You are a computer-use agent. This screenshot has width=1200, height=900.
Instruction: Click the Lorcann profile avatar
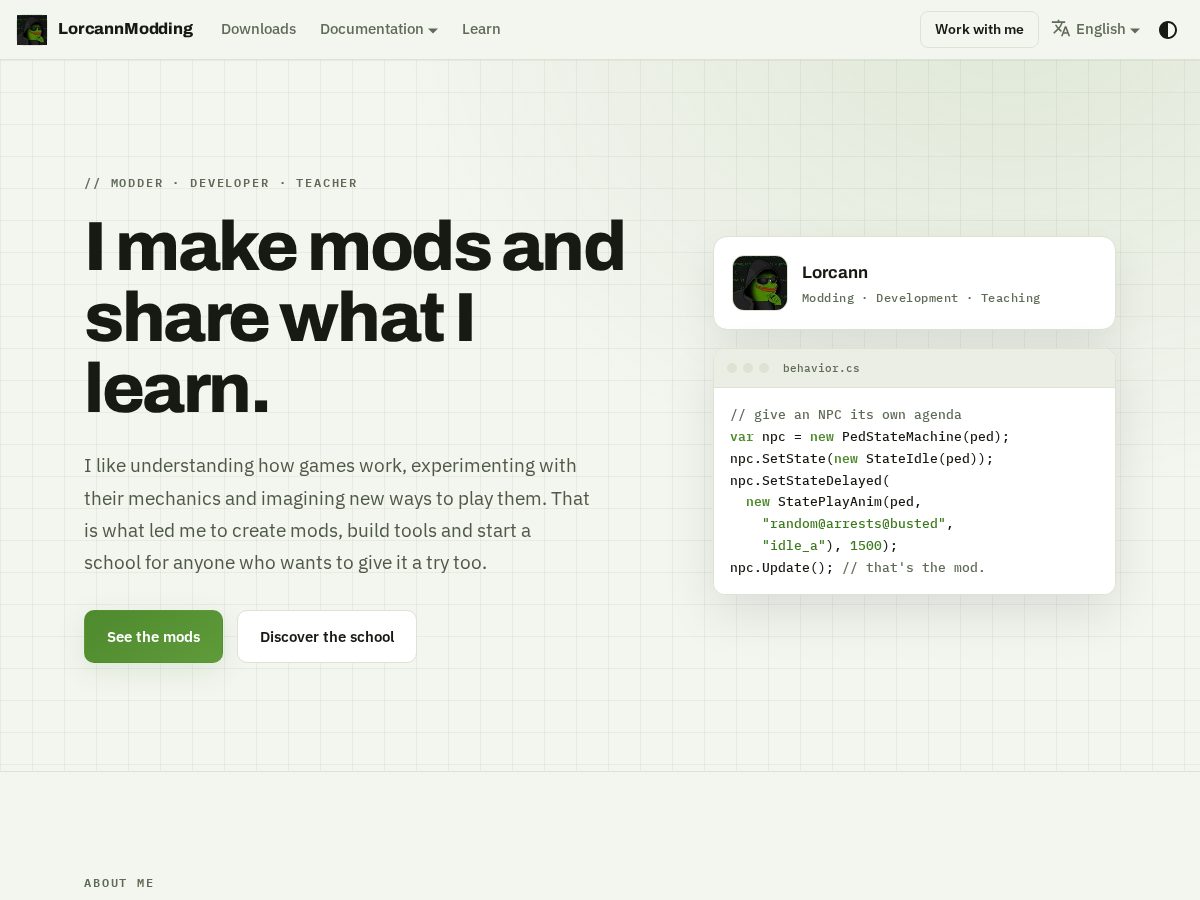click(x=760, y=283)
